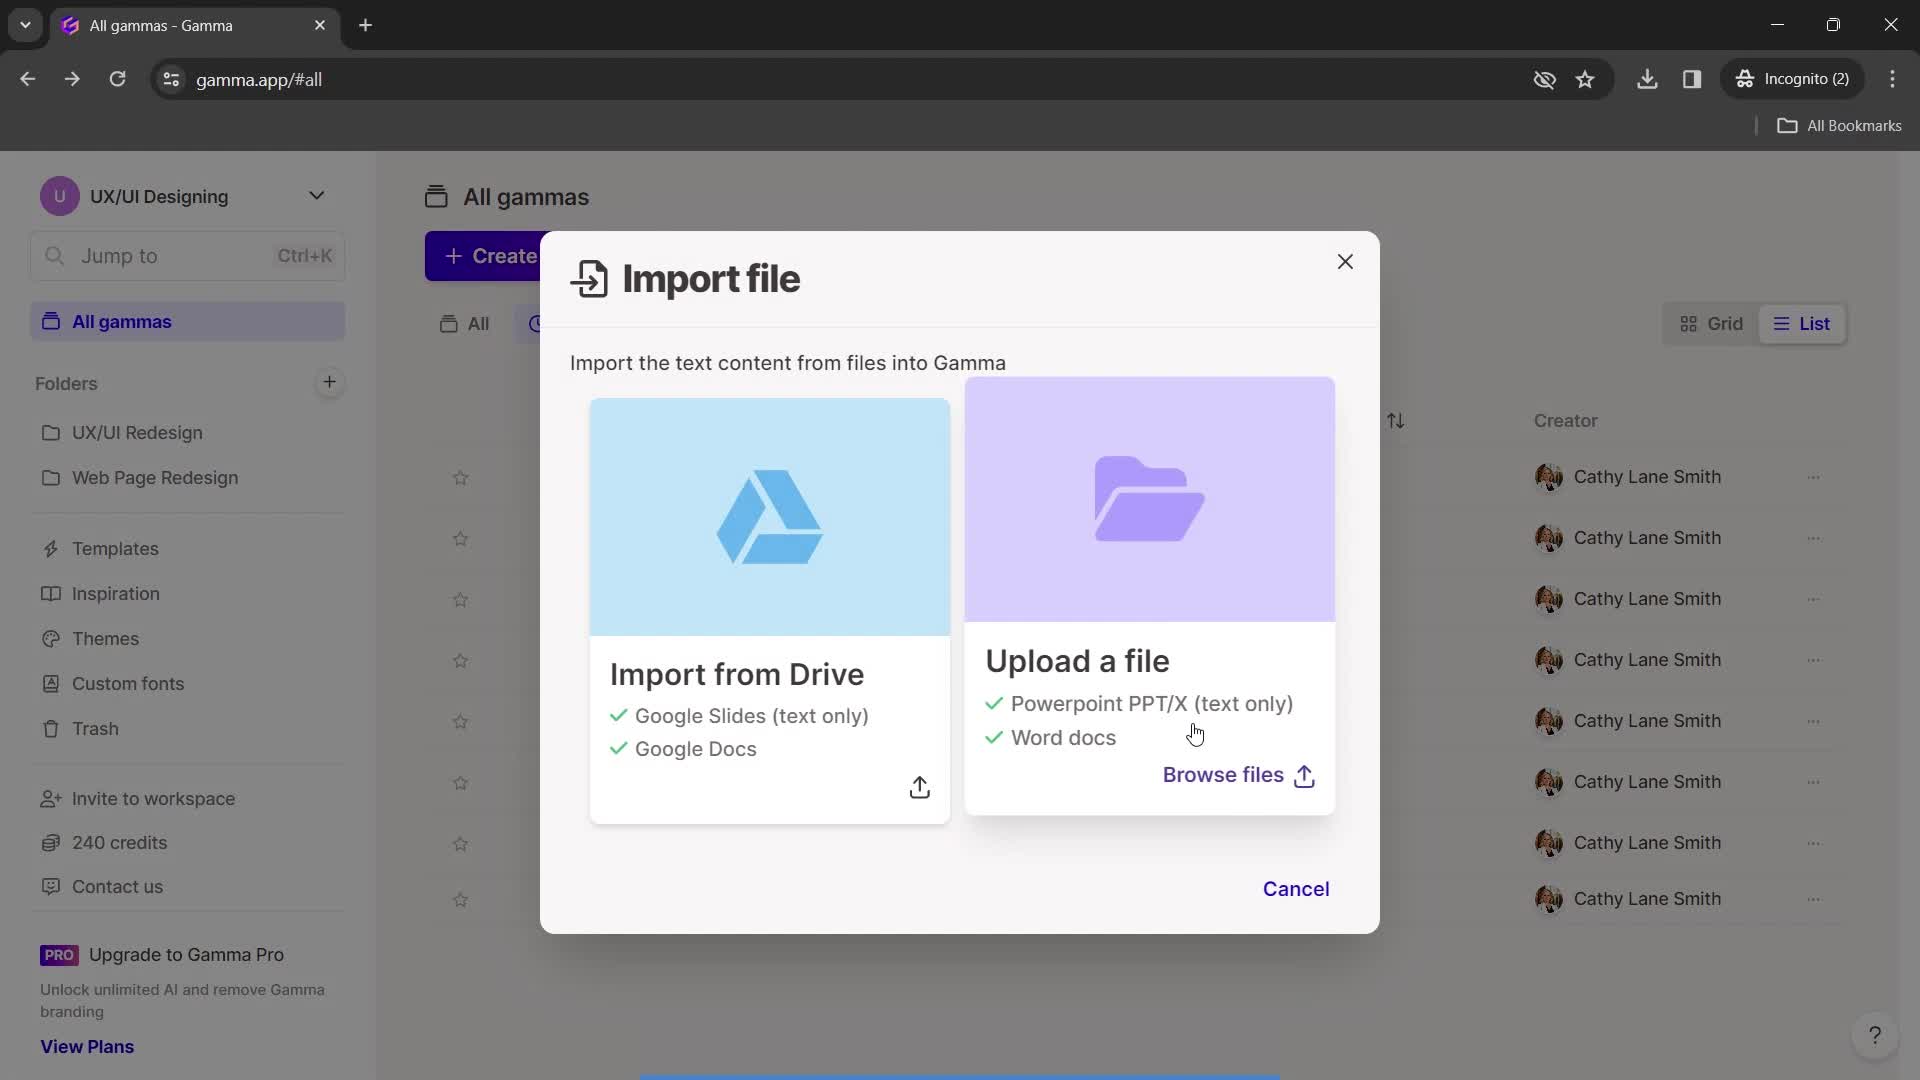The width and height of the screenshot is (1920, 1080).
Task: Click the purple folder upload thumbnail
Action: (x=1150, y=499)
